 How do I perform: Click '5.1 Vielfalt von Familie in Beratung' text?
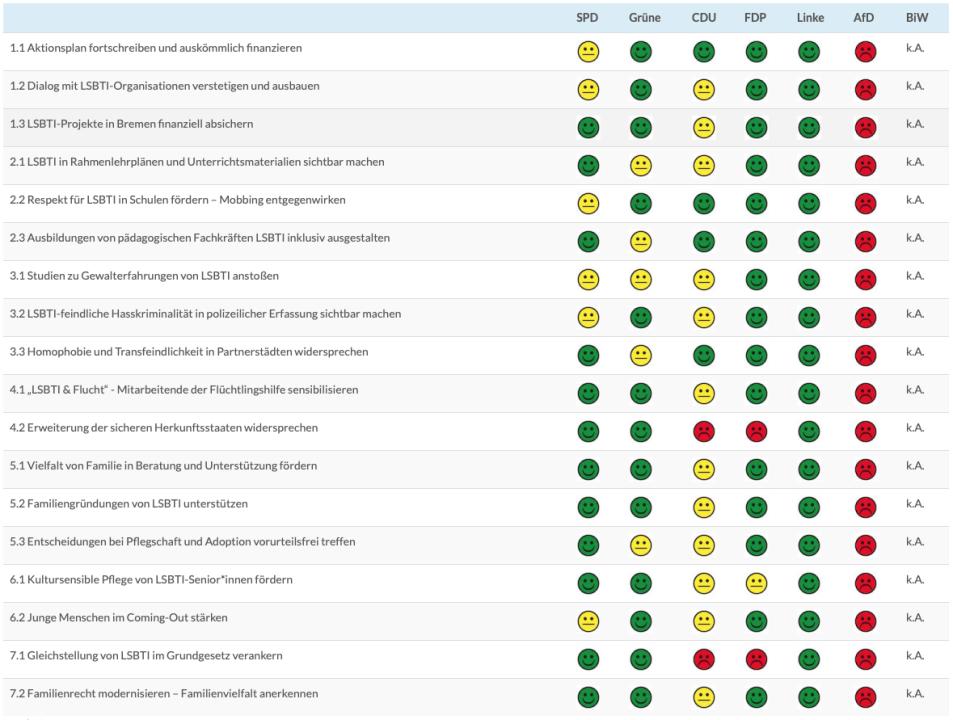click(x=163, y=466)
